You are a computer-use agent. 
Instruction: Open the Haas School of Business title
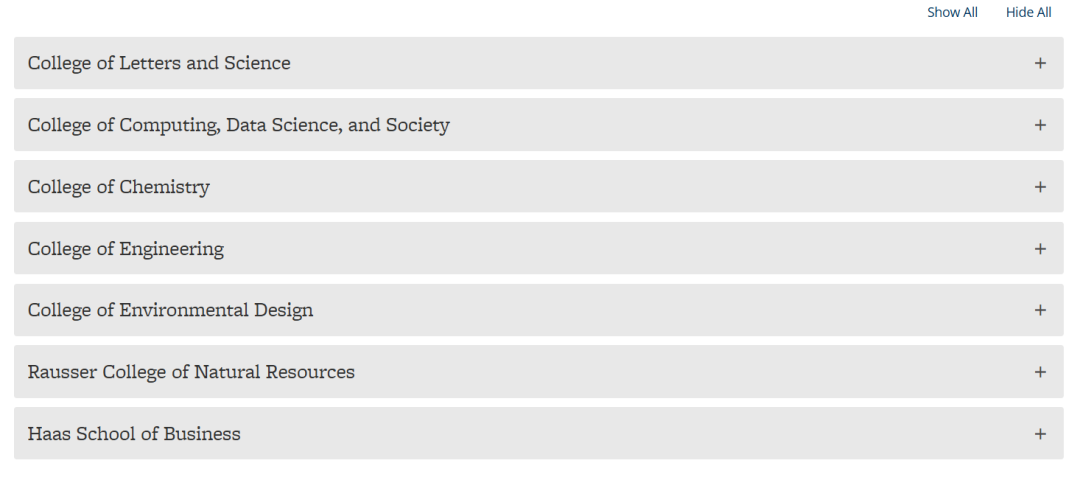pyautogui.click(x=134, y=434)
